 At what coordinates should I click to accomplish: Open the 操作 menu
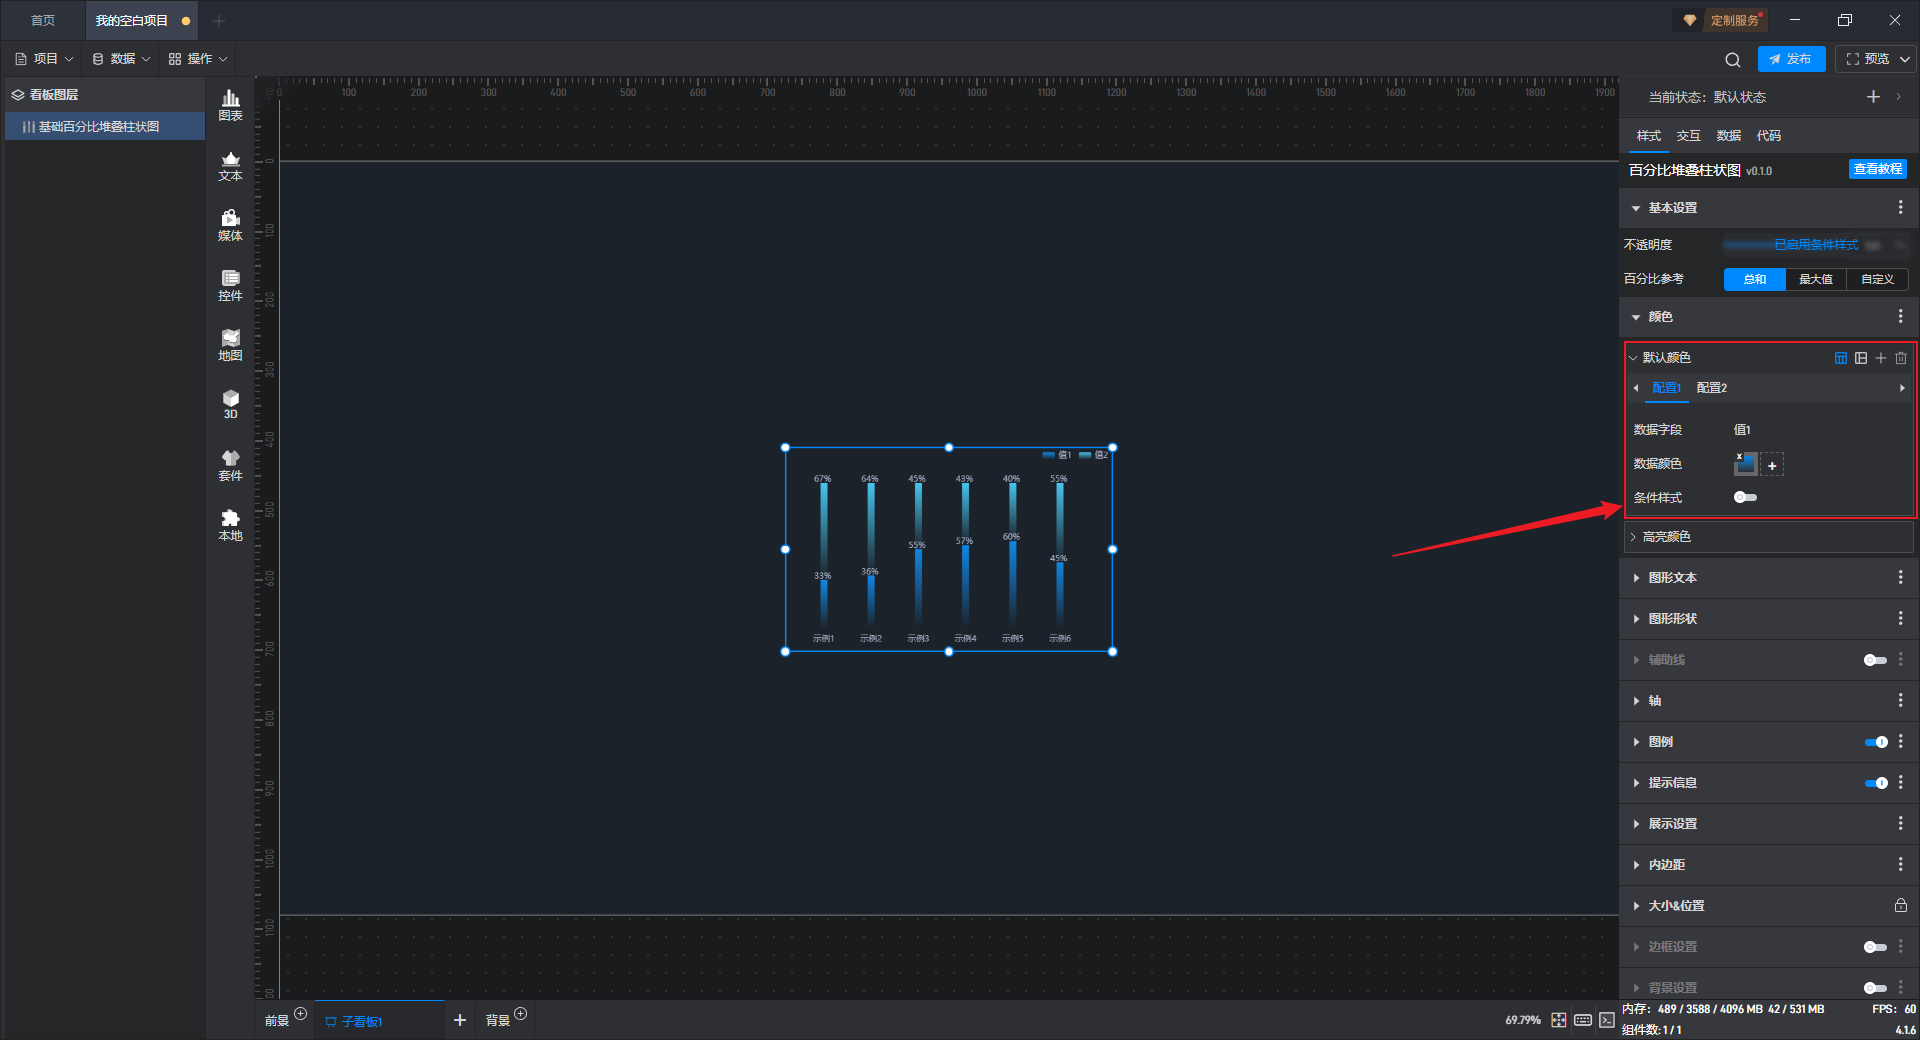pos(198,59)
